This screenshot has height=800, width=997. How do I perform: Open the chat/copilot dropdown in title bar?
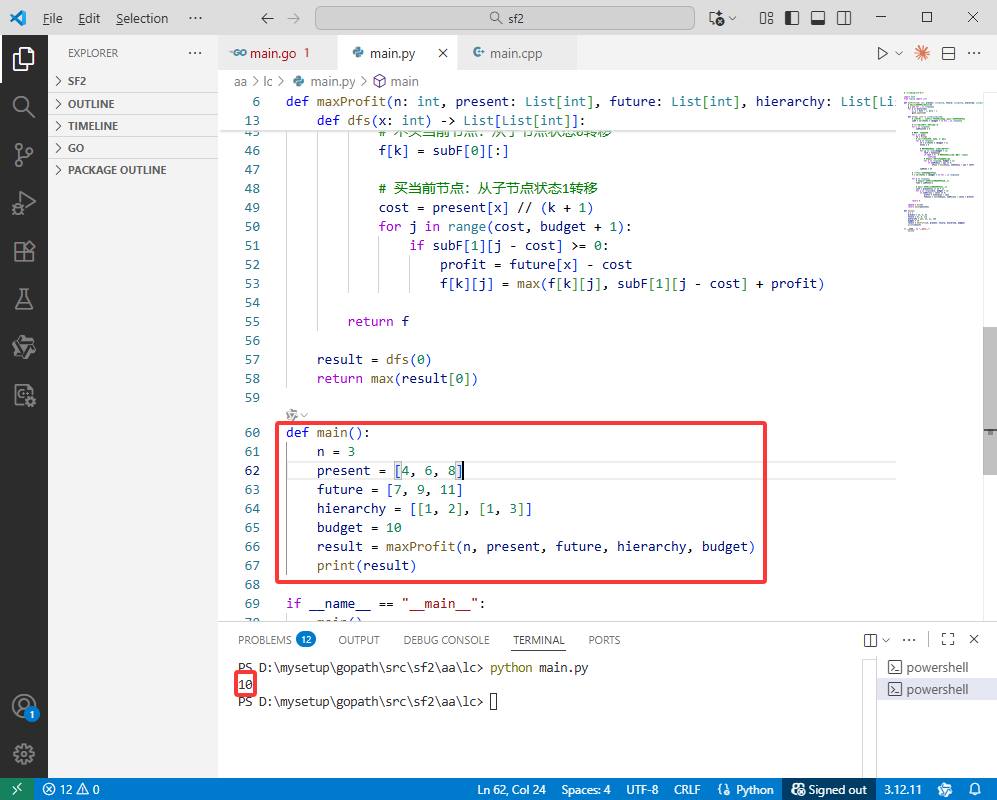732,18
